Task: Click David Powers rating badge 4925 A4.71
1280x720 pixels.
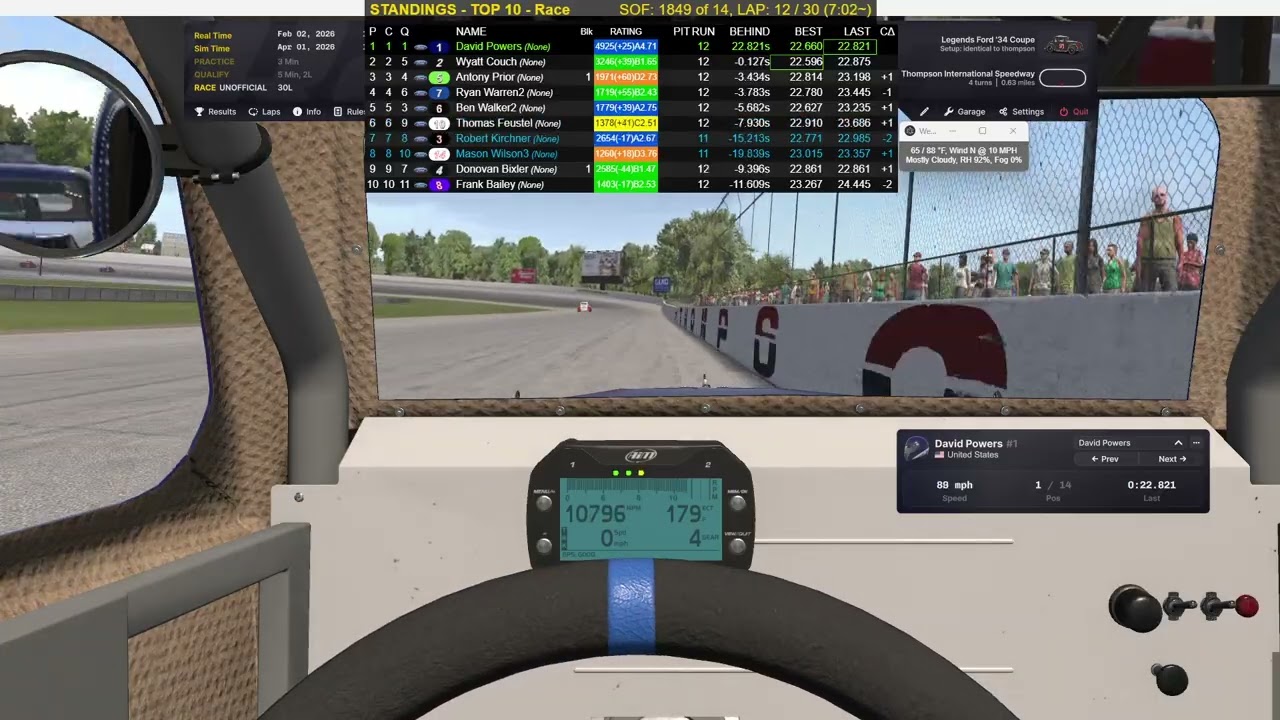Action: coord(626,47)
